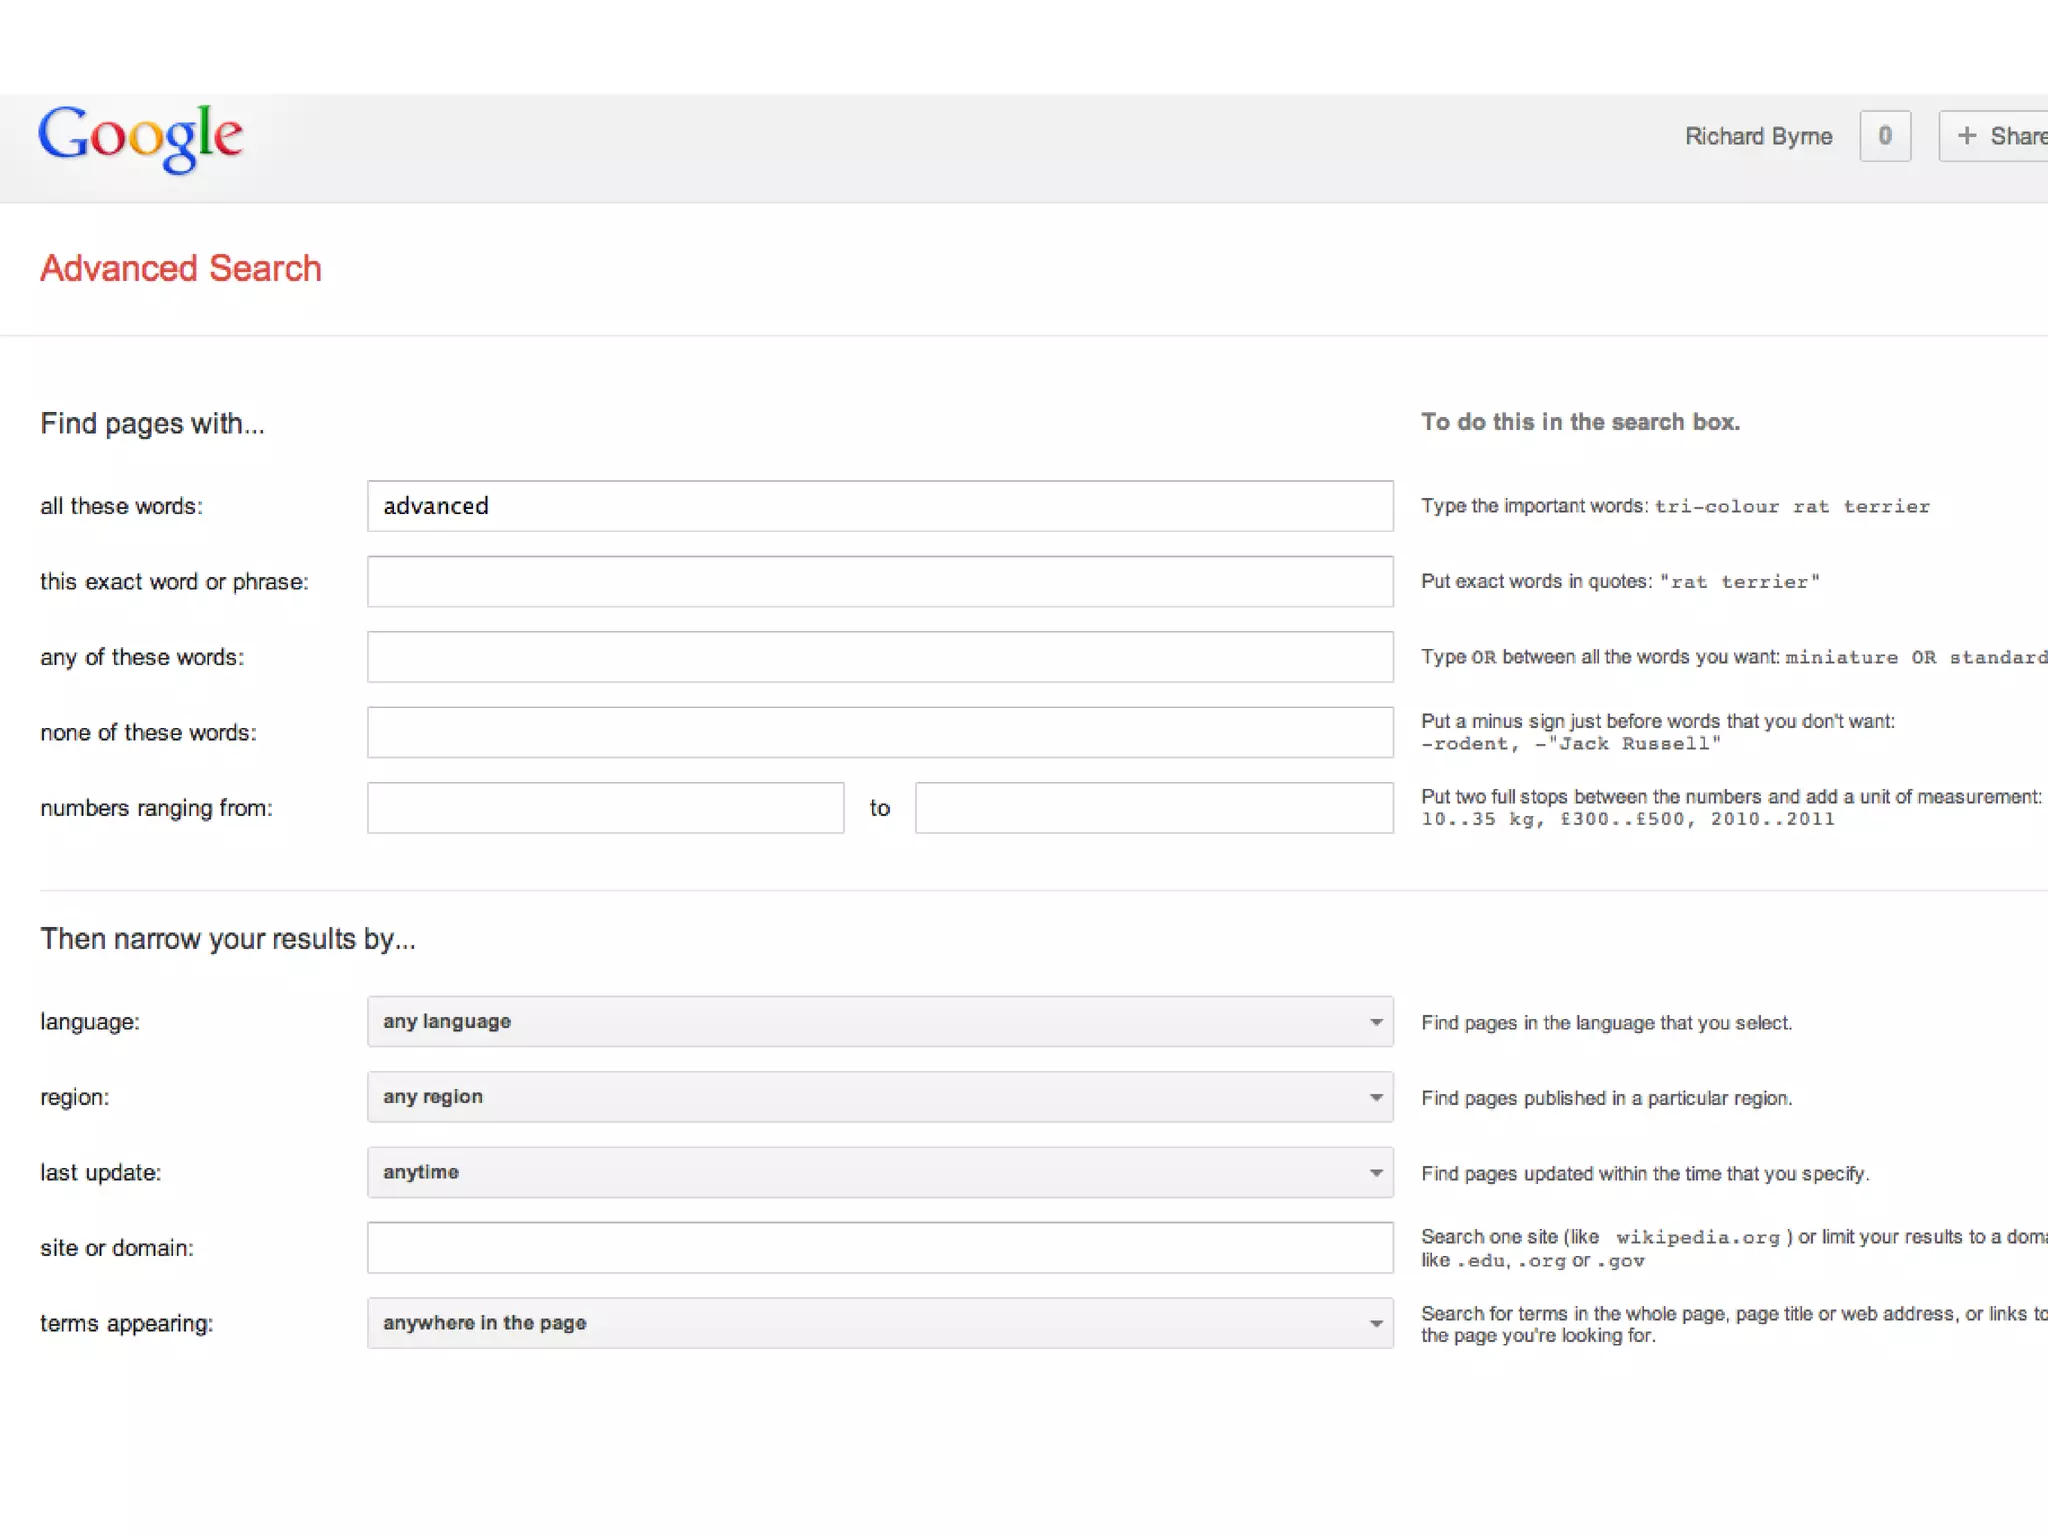Click the Google logo
Viewport: 2048px width, 1536px height.
tap(140, 138)
